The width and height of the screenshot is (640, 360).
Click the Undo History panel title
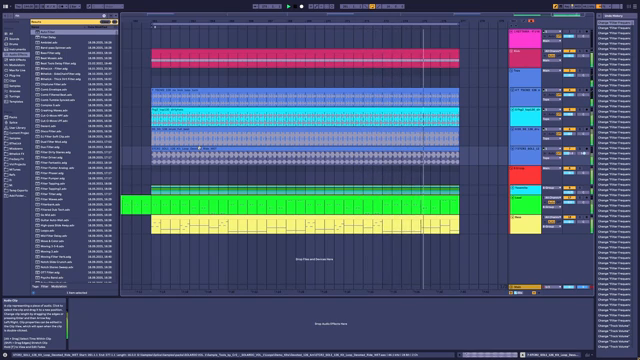(613, 16)
